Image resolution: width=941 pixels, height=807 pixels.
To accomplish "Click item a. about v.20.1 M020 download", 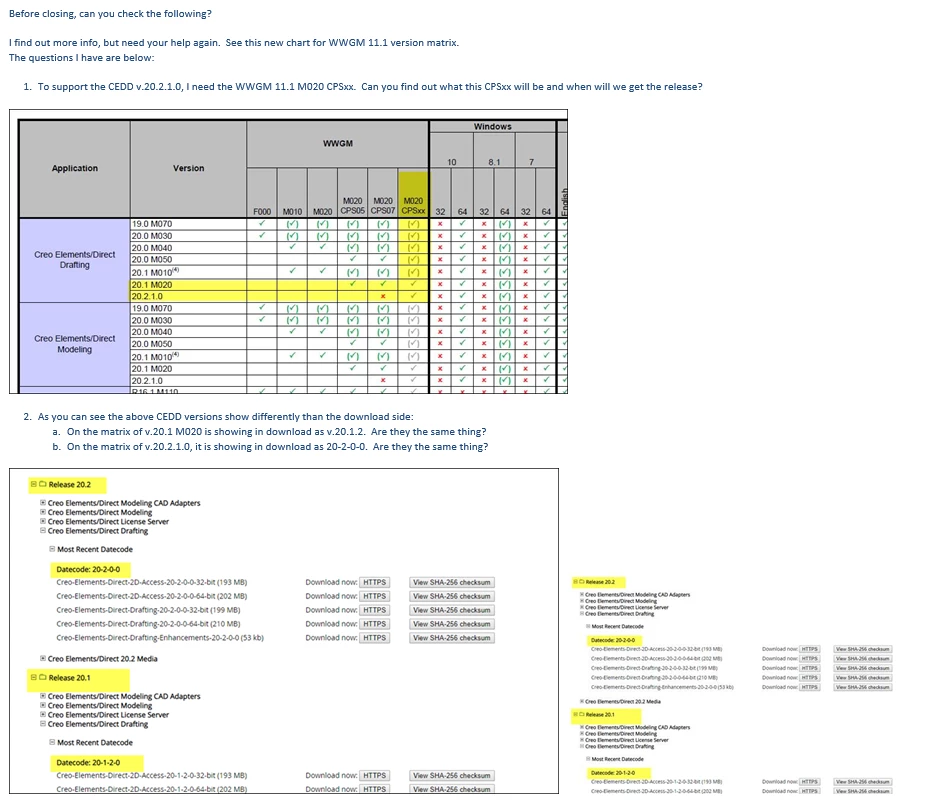I will click(x=277, y=431).
